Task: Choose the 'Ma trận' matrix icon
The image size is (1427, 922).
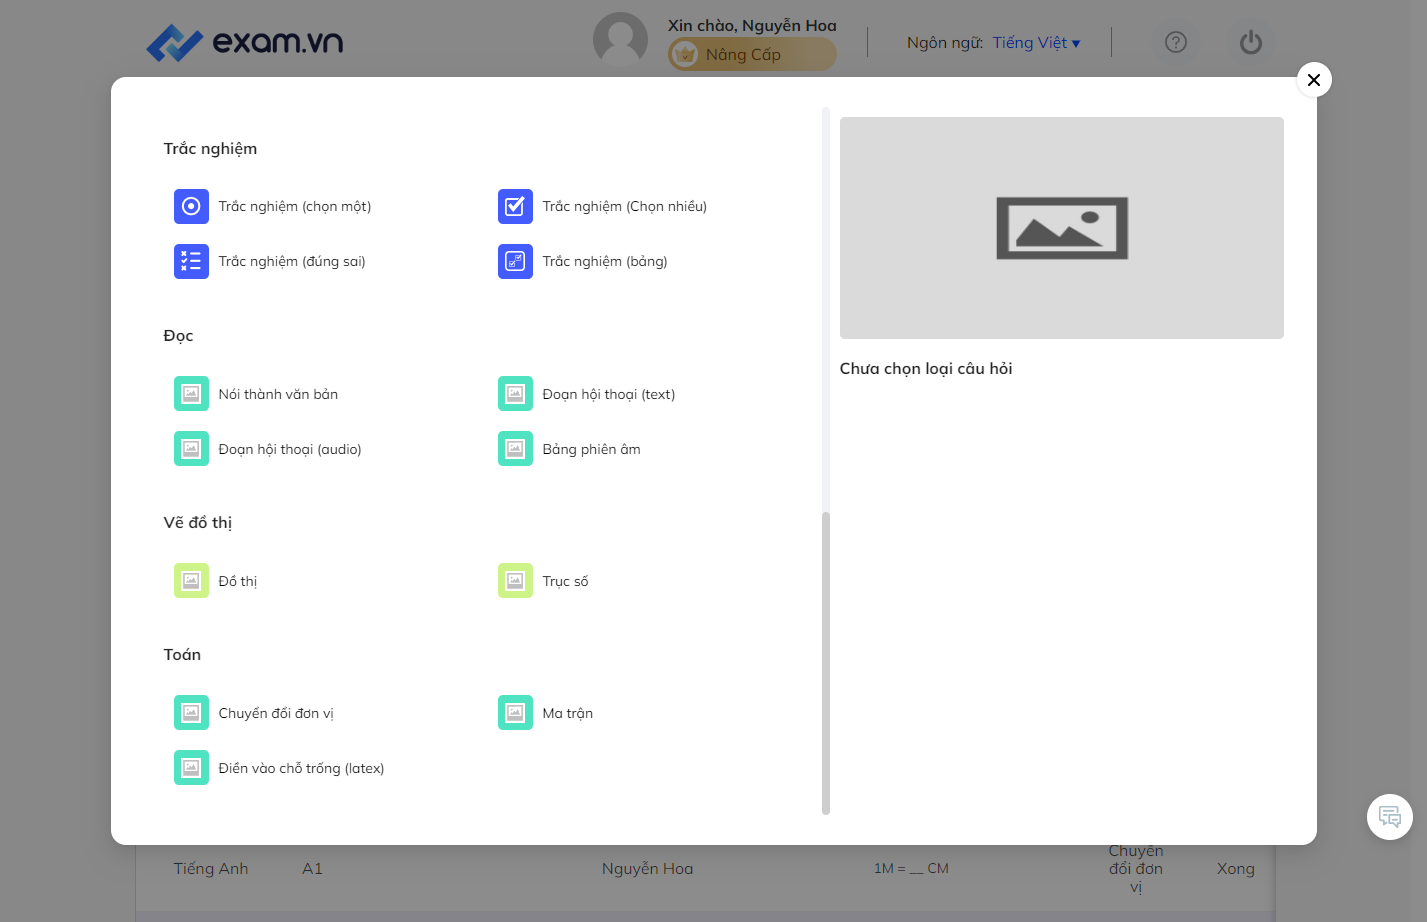Action: click(515, 713)
